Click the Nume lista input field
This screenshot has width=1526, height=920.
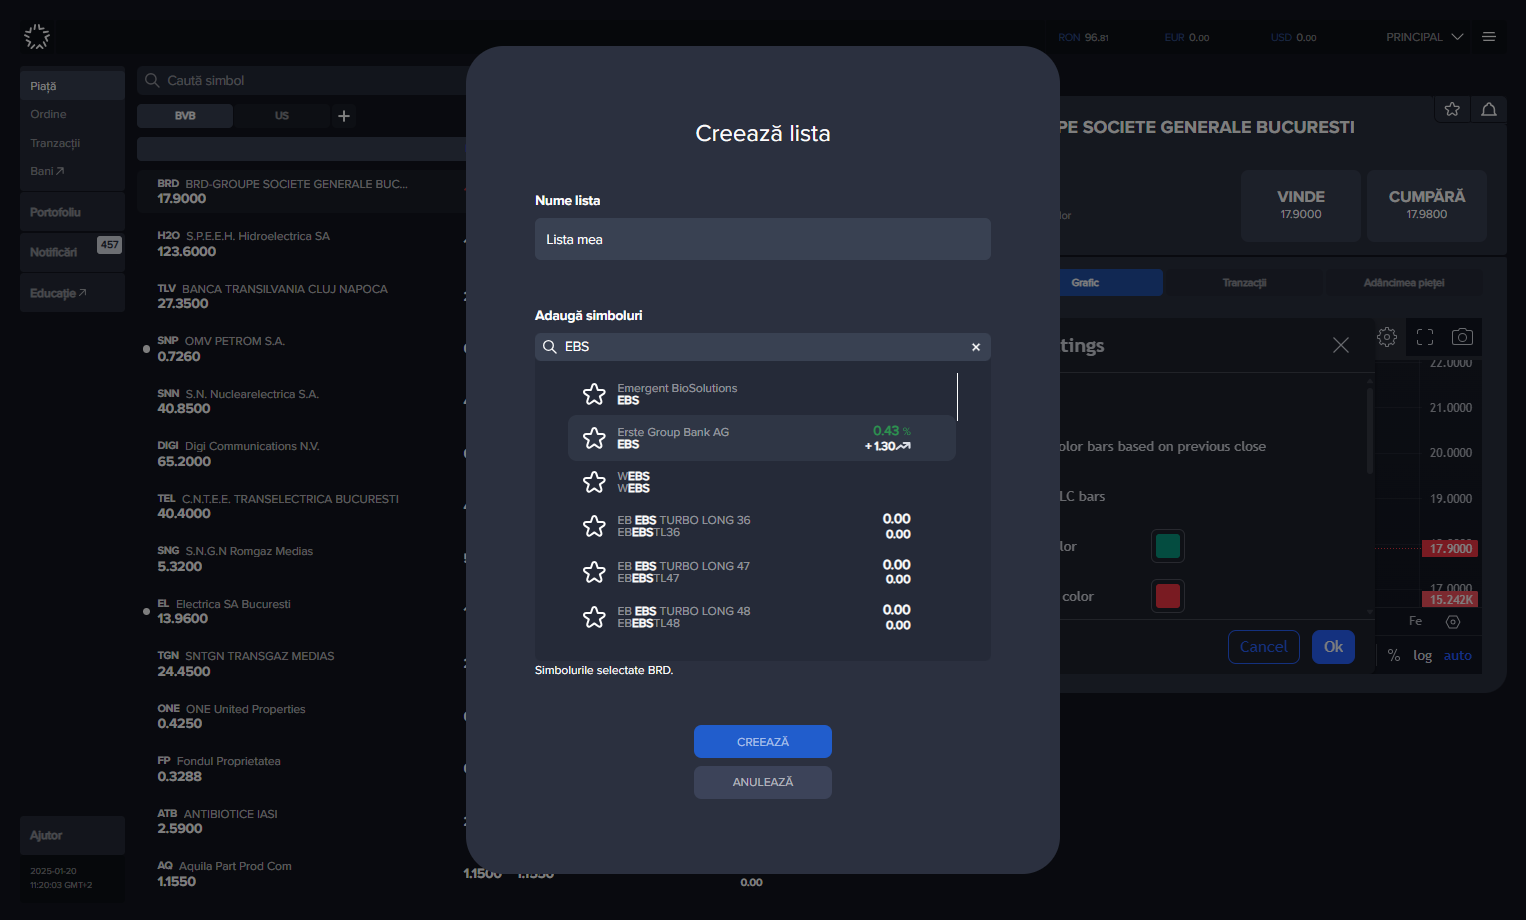point(763,239)
